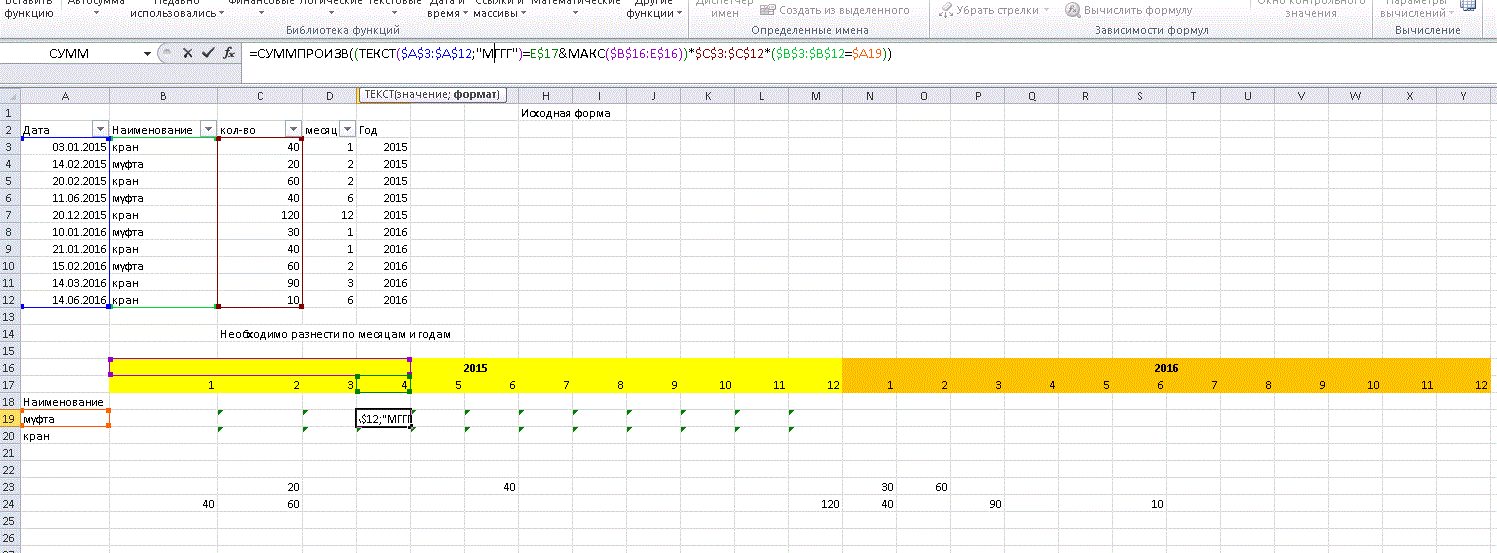Open the месяц column filter dropdown
This screenshot has height=553, width=1497.
(x=347, y=130)
